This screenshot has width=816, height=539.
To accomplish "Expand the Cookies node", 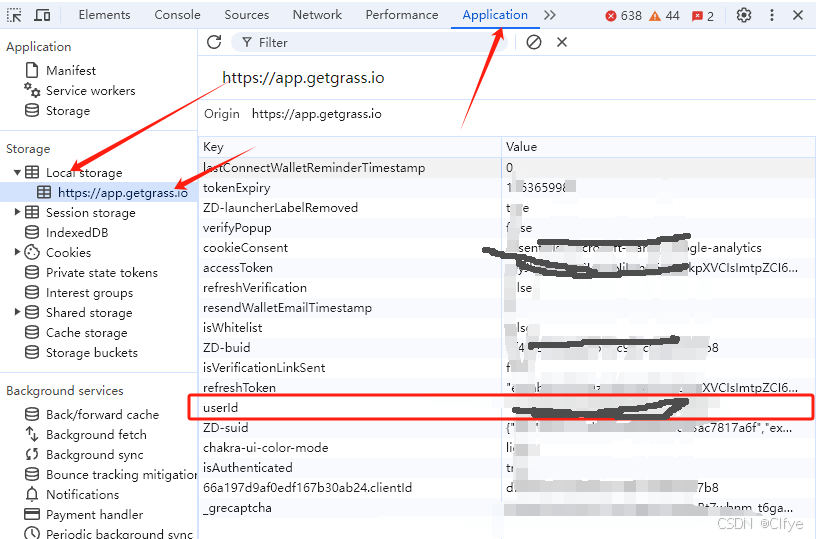I will click(x=17, y=252).
